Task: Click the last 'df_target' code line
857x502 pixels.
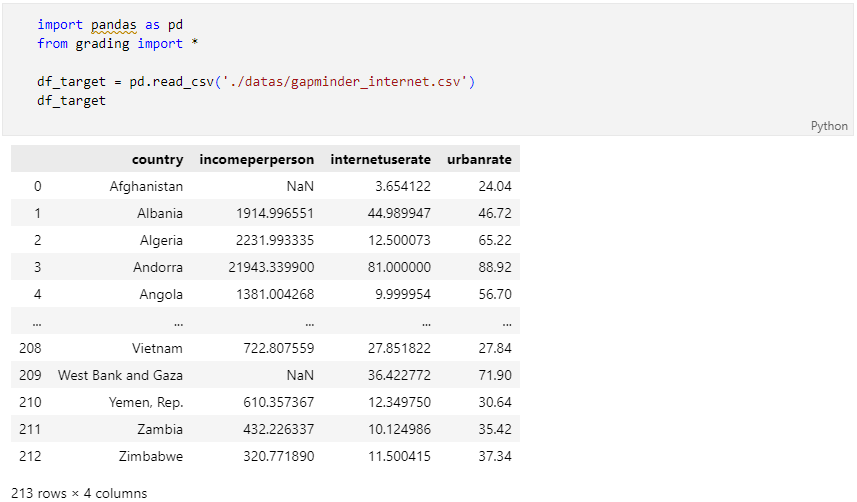Action: [72, 101]
